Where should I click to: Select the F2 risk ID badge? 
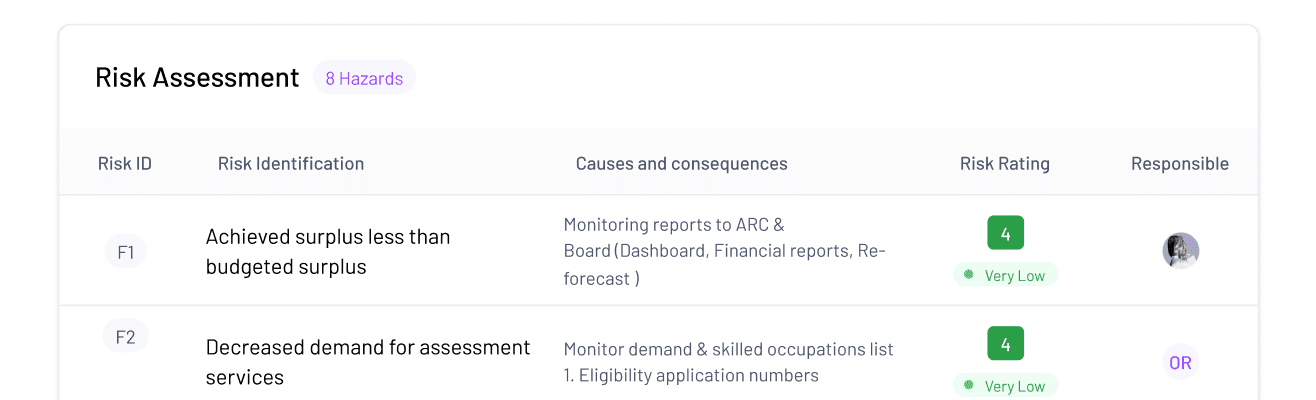pyautogui.click(x=126, y=337)
